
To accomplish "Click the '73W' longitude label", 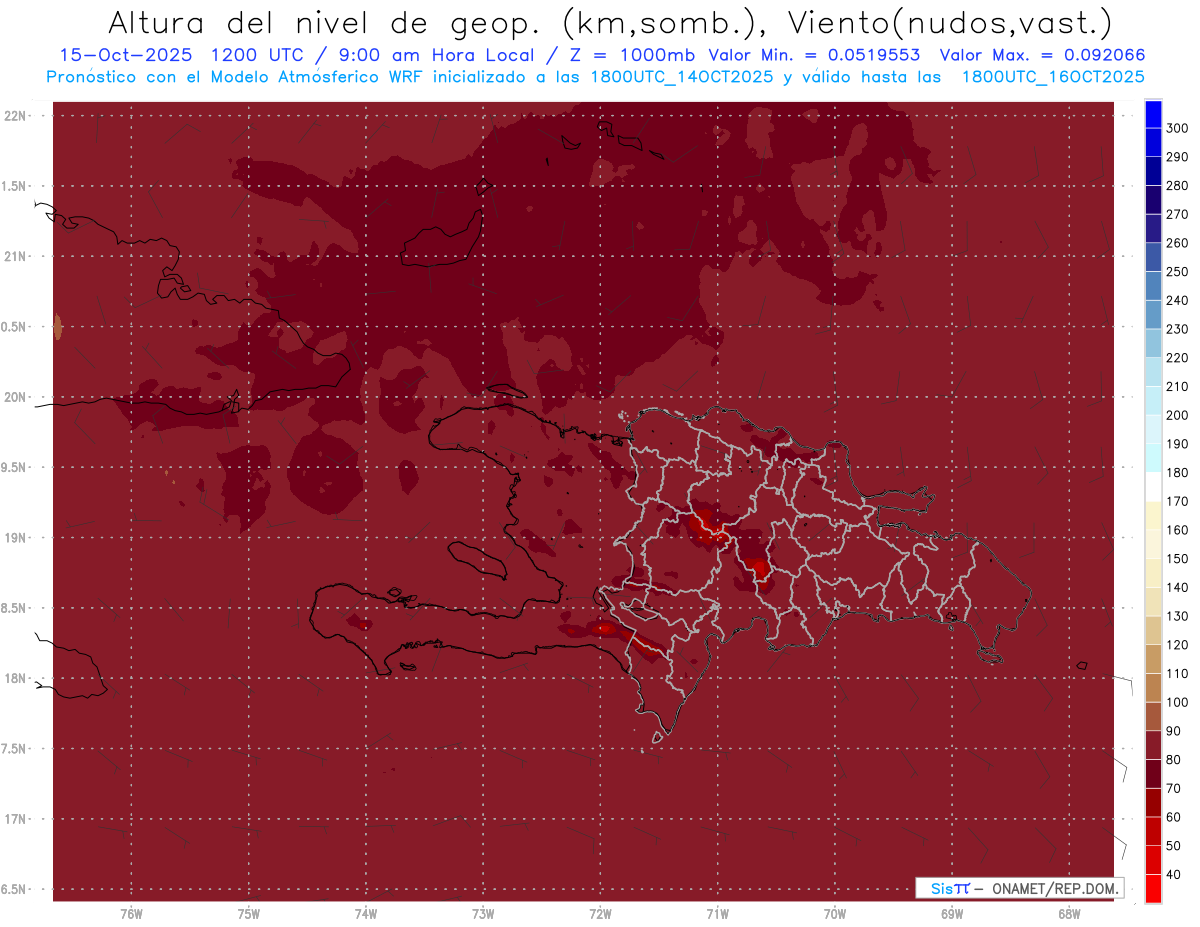I will coord(483,914).
